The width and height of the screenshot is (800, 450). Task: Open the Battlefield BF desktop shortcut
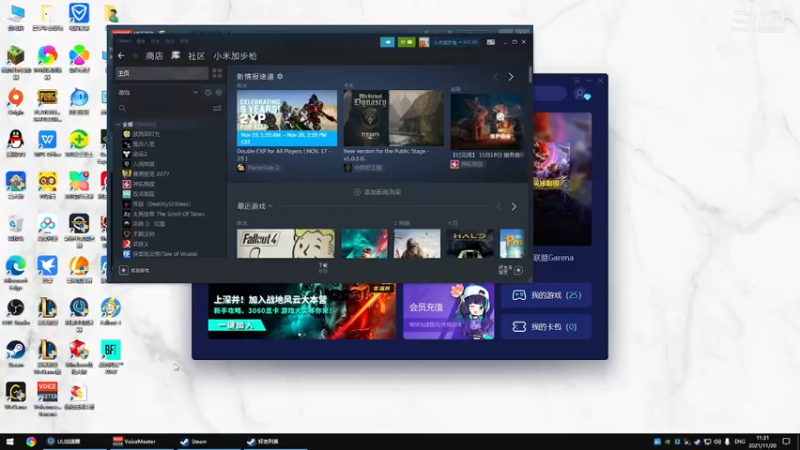[111, 356]
